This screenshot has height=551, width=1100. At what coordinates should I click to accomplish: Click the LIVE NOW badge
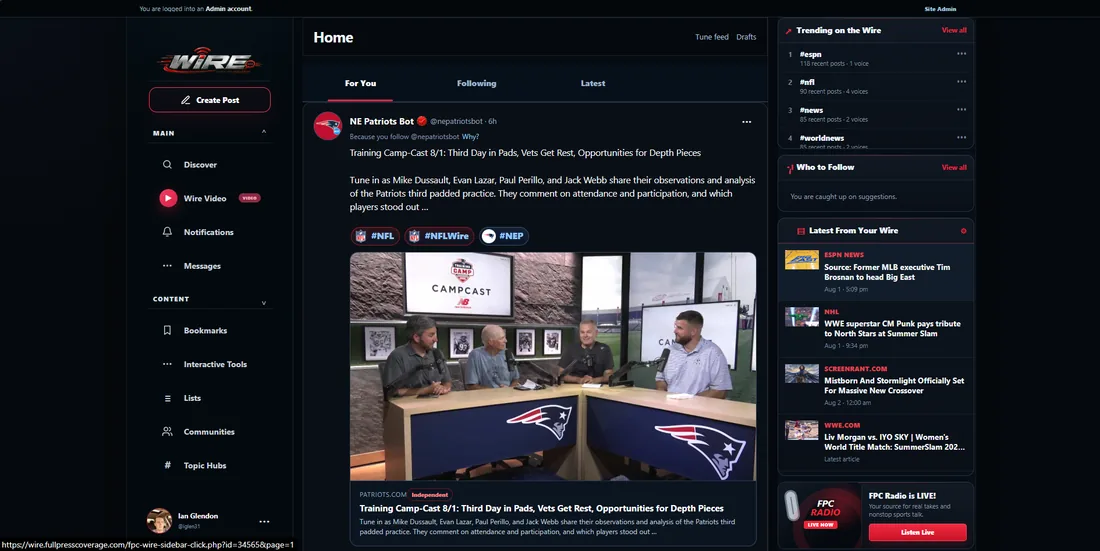[x=821, y=524]
